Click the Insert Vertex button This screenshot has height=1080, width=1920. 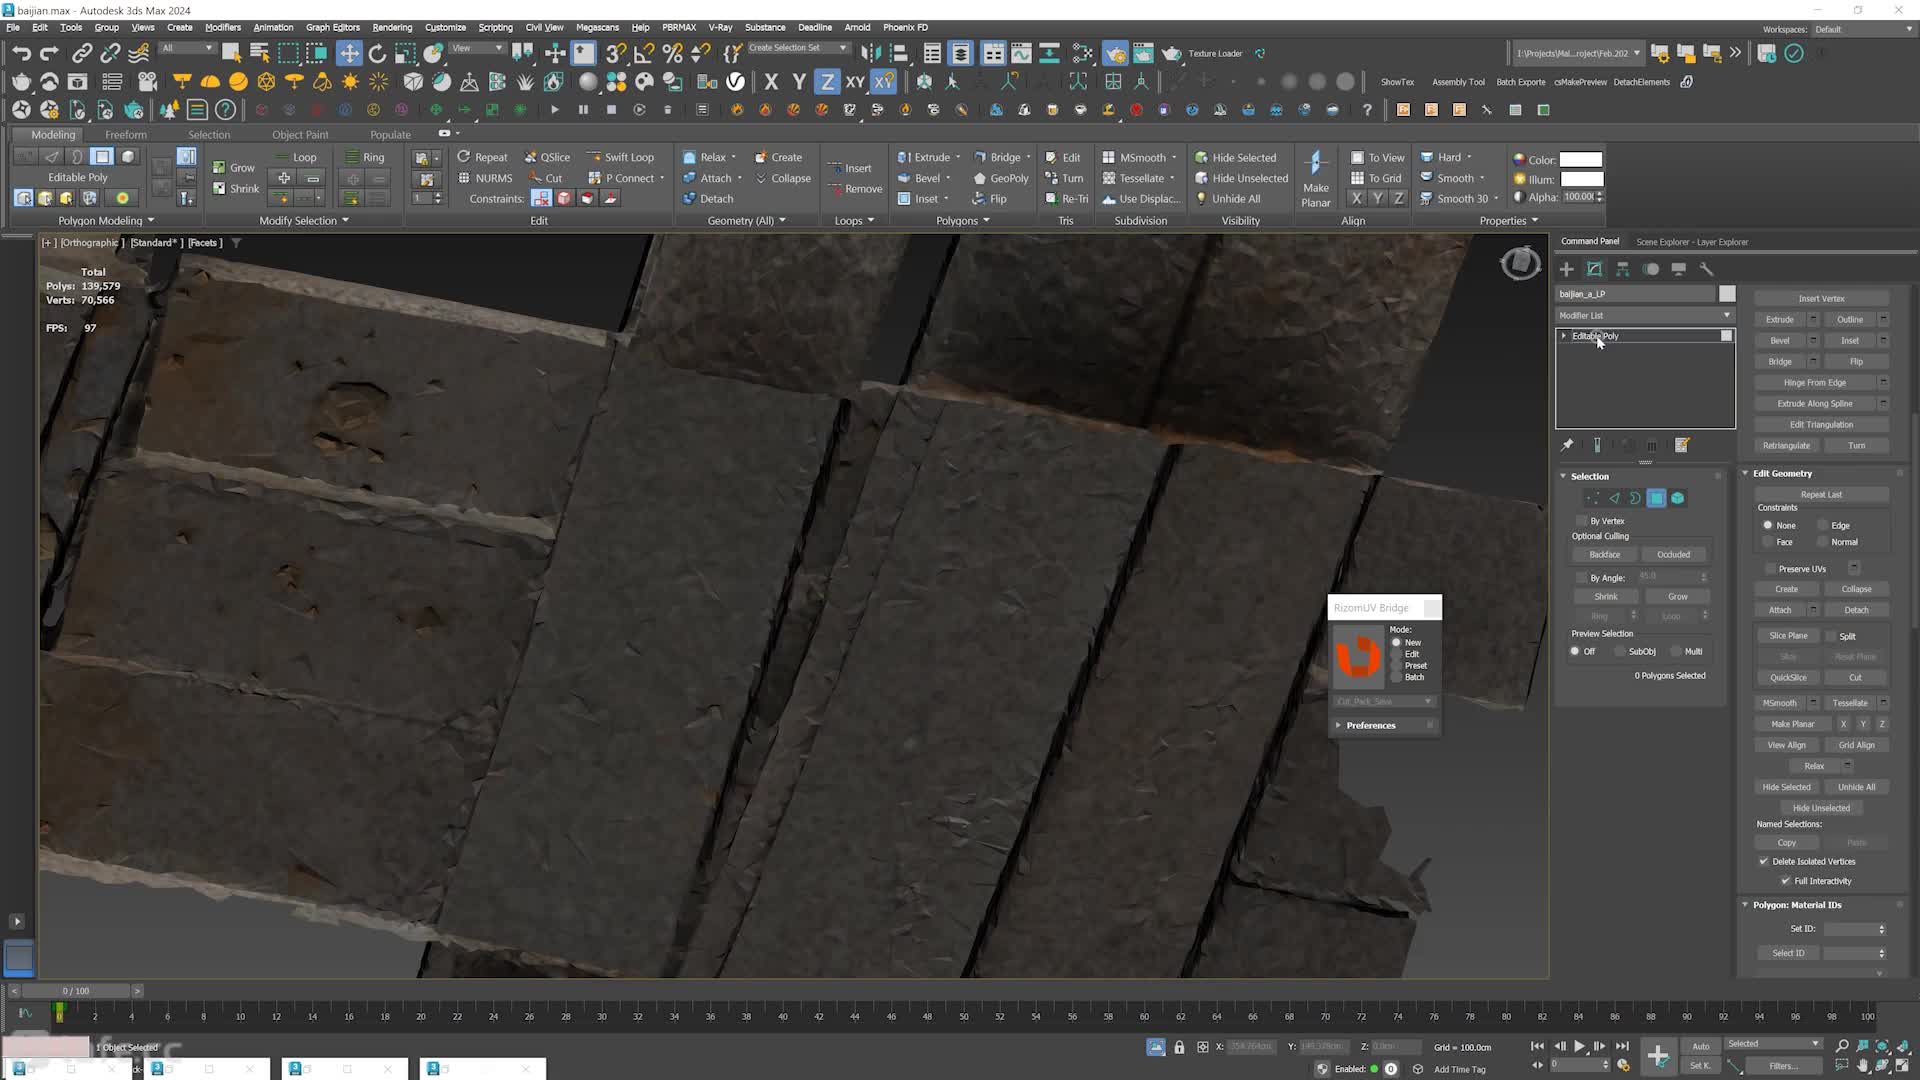(x=1821, y=298)
